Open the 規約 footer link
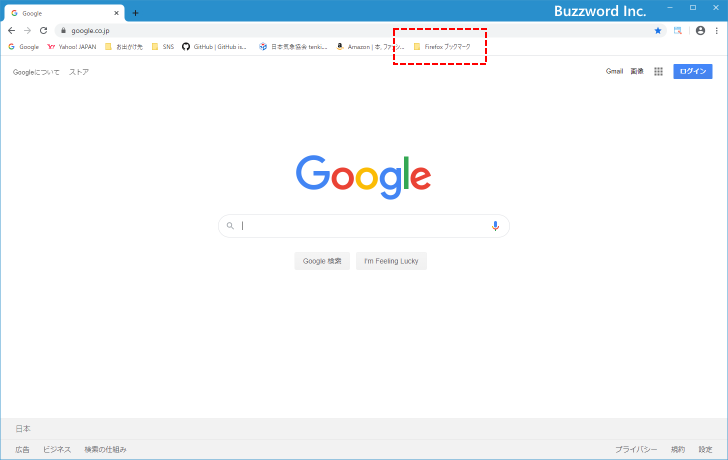The image size is (728, 460). 678,449
